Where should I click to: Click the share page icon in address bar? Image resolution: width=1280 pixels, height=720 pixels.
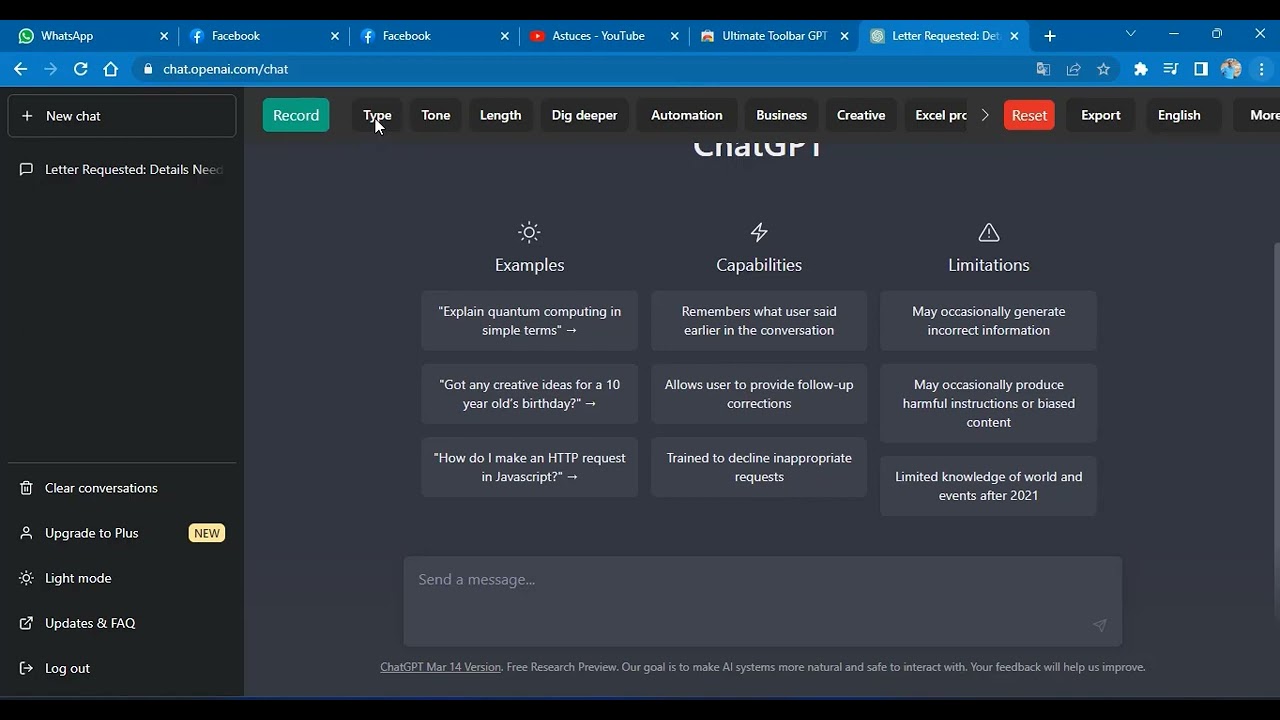click(x=1073, y=69)
